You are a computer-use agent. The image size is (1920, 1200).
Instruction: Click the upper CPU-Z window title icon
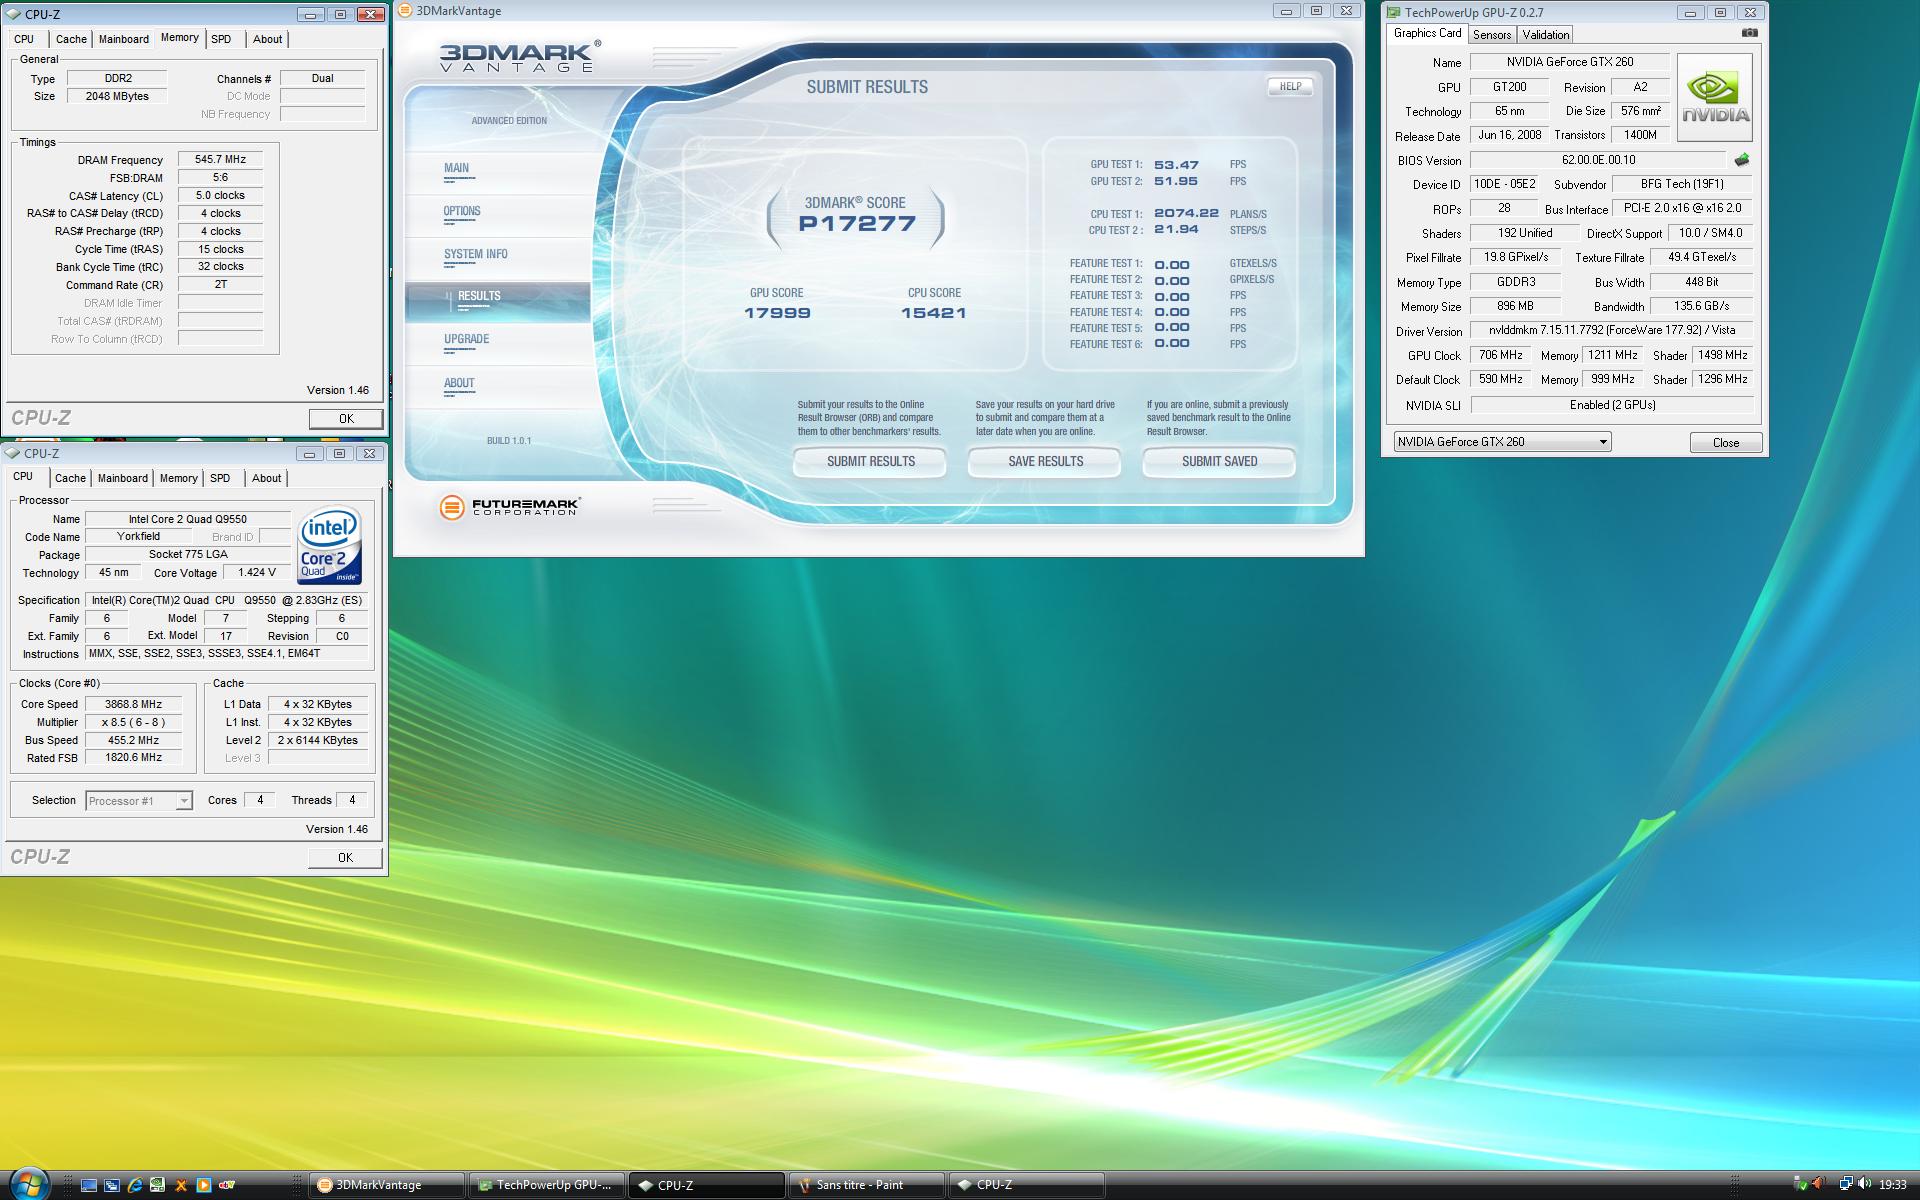click(x=13, y=15)
